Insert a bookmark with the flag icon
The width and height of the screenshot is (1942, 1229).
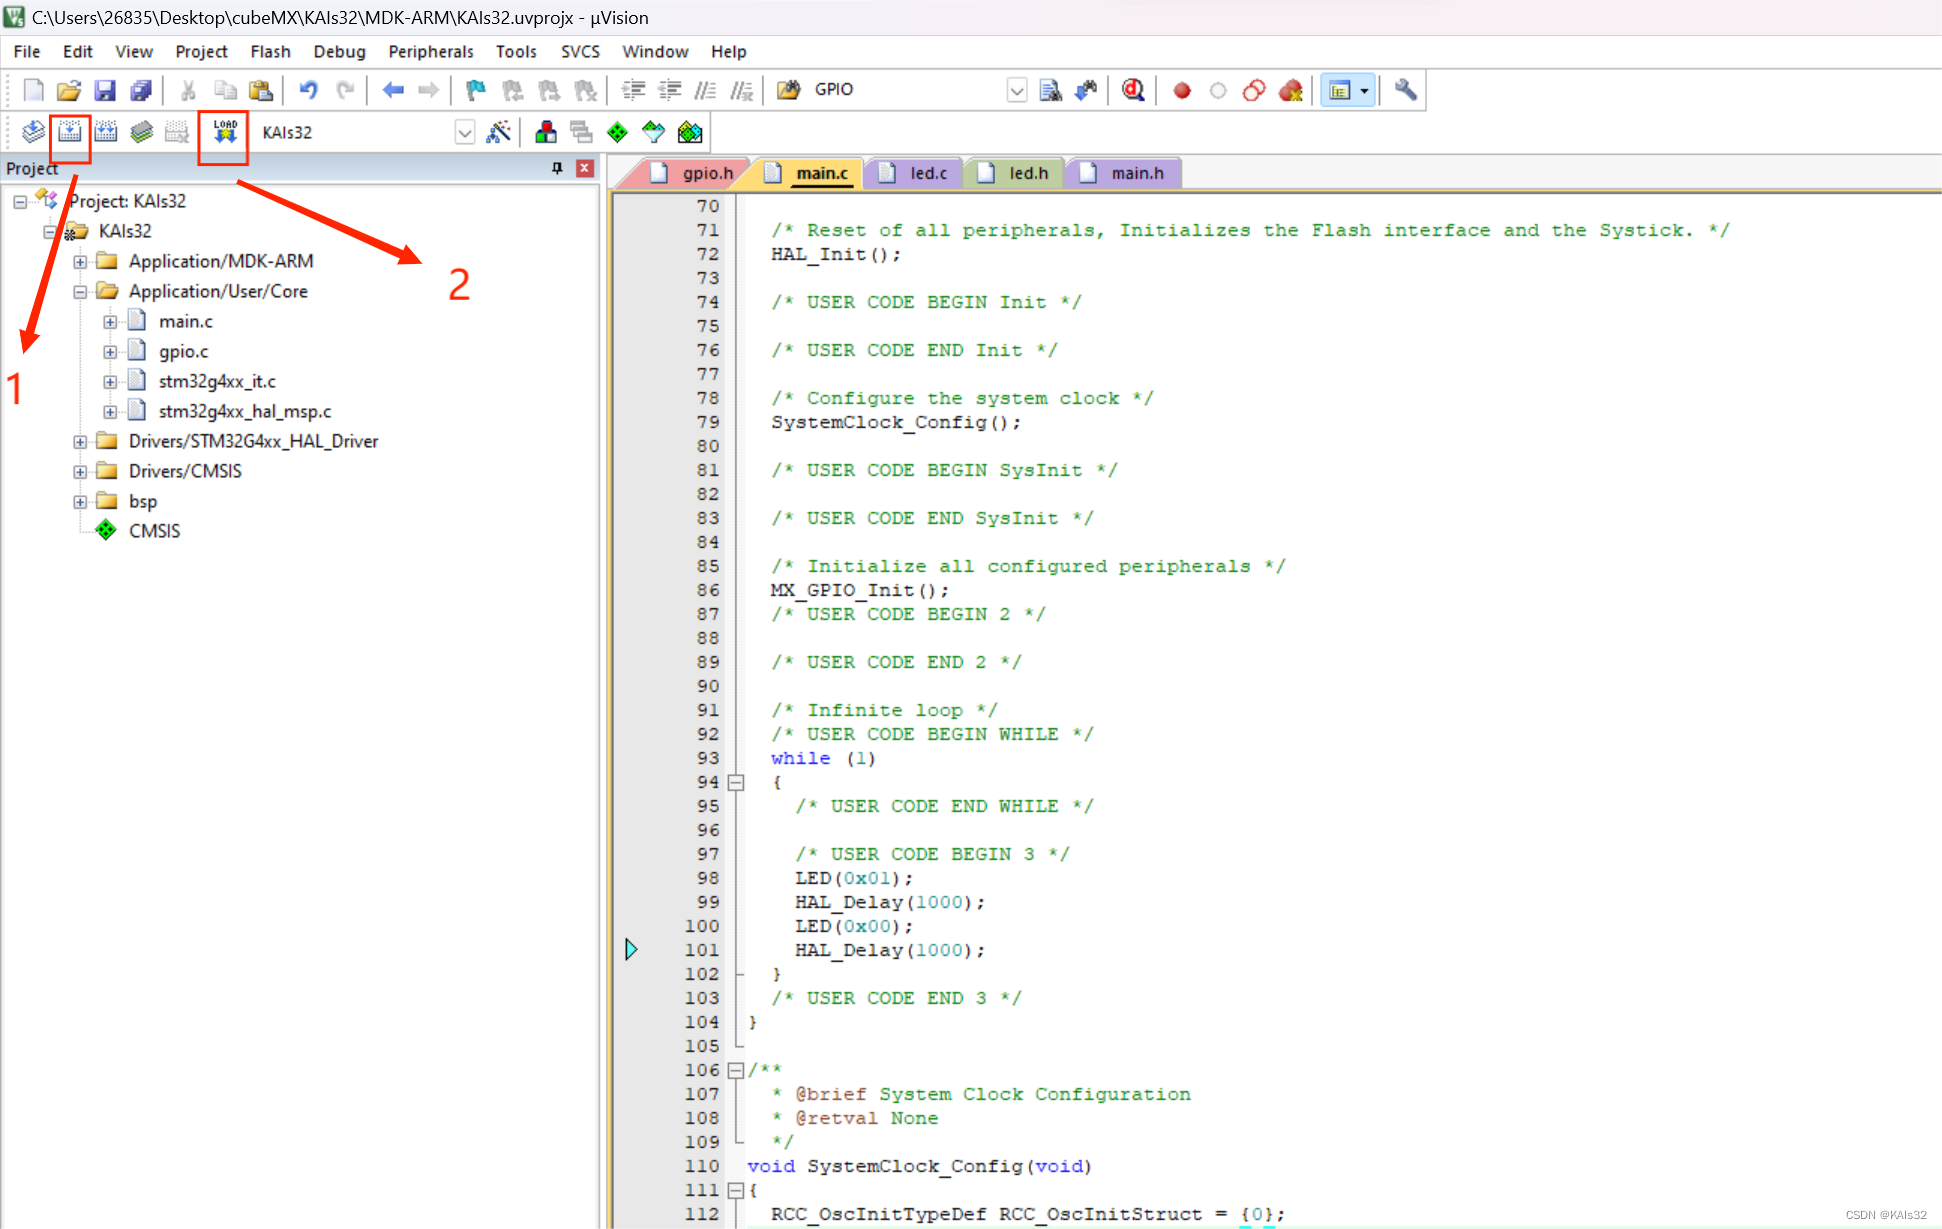(476, 90)
